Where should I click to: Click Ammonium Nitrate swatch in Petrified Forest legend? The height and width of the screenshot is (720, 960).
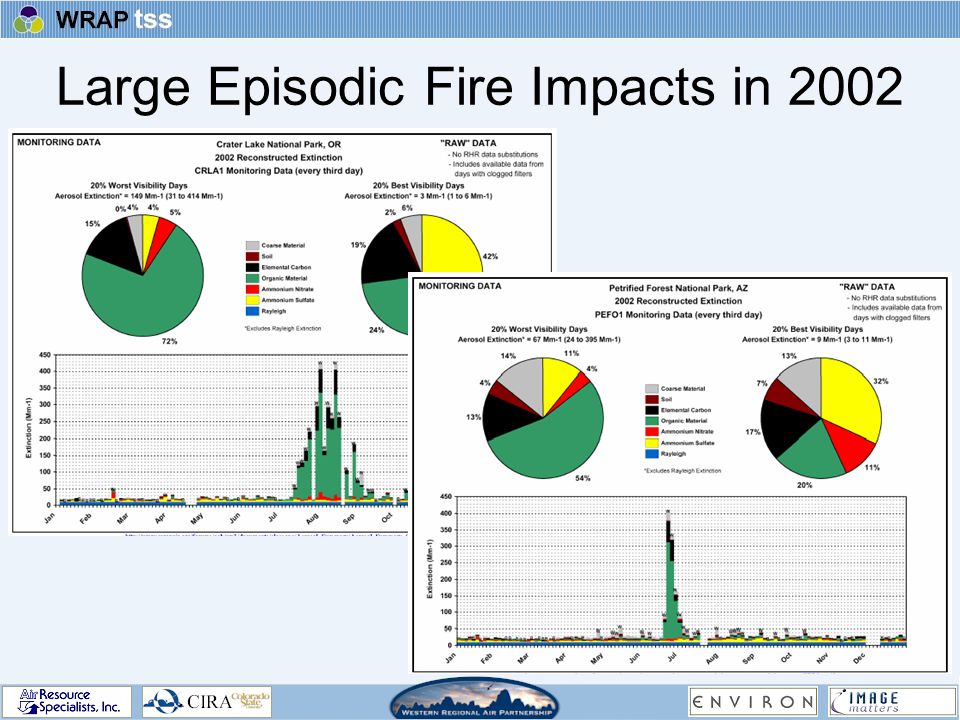click(651, 432)
